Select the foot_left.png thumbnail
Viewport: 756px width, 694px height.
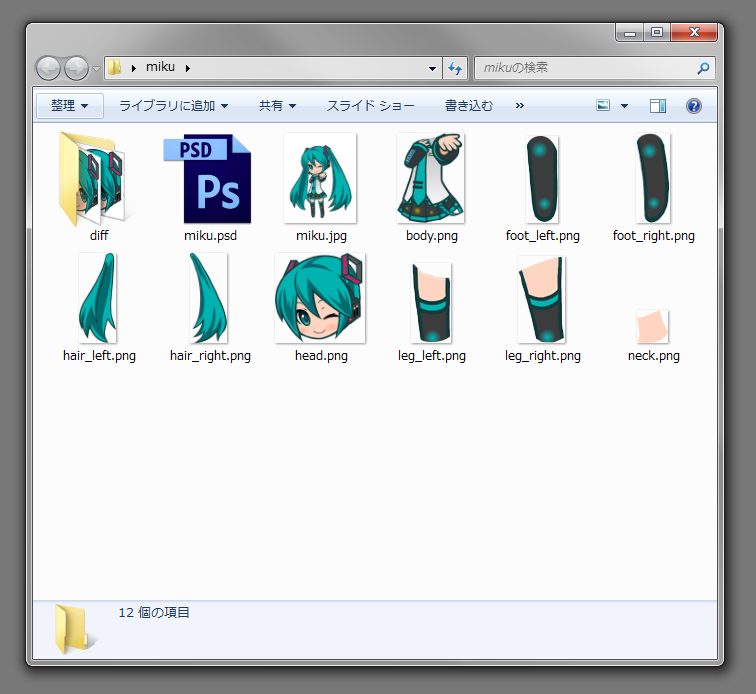click(542, 179)
